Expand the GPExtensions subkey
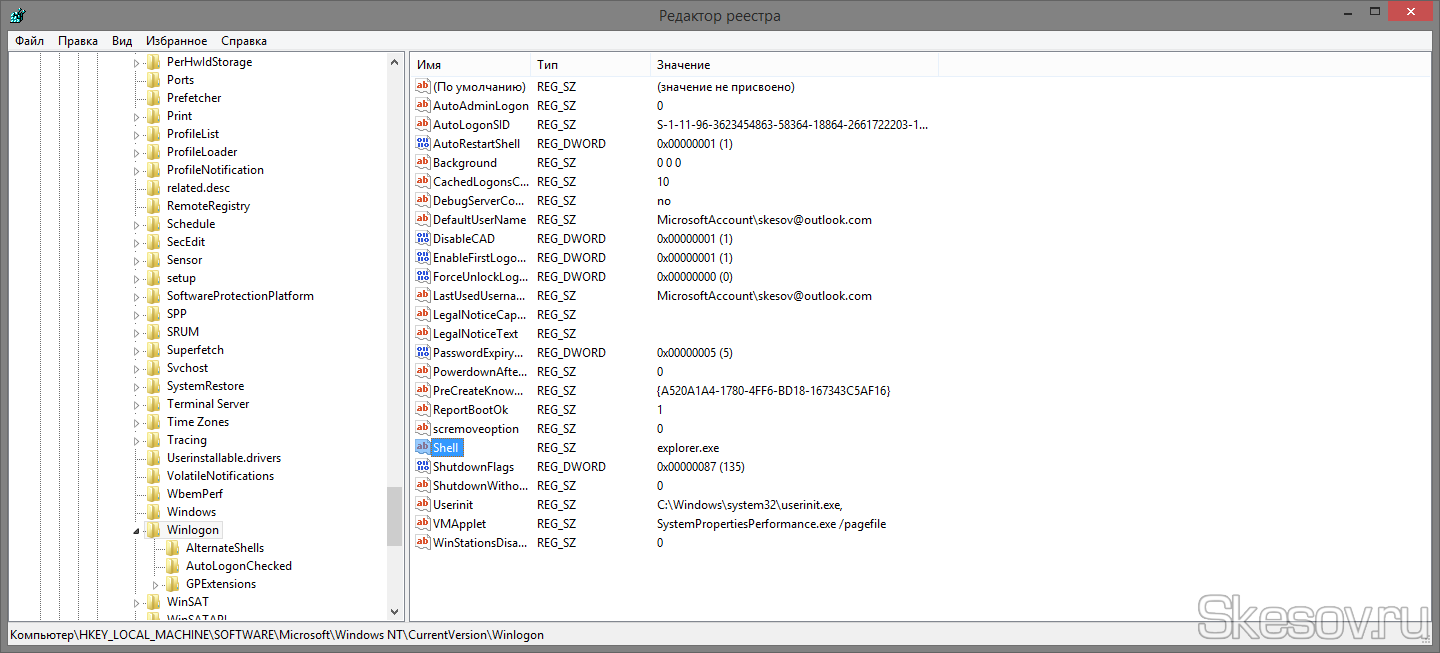The image size is (1440, 653). (156, 584)
